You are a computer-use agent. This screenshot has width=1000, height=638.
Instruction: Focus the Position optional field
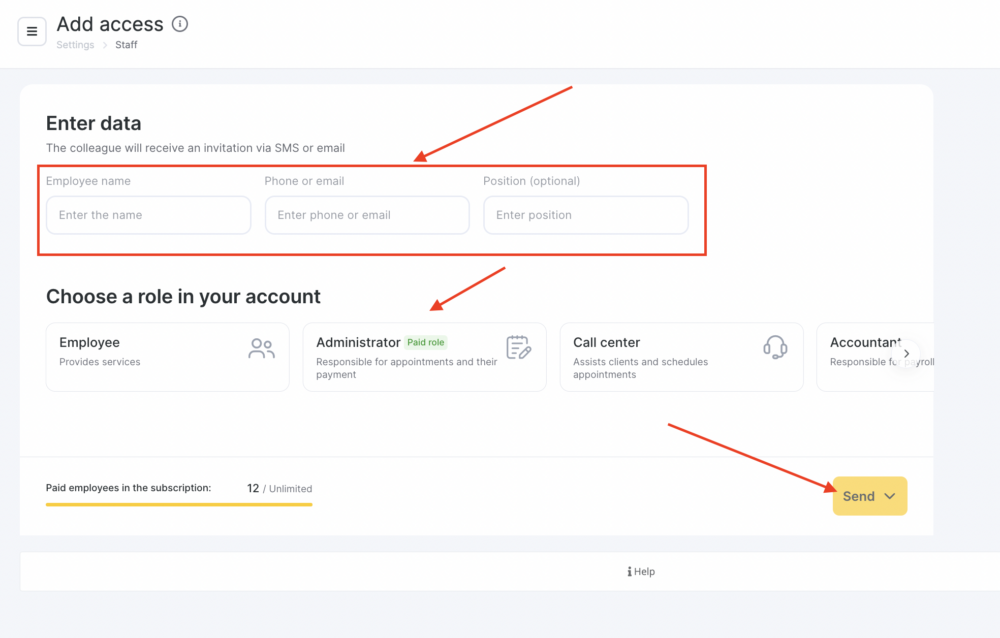point(585,215)
